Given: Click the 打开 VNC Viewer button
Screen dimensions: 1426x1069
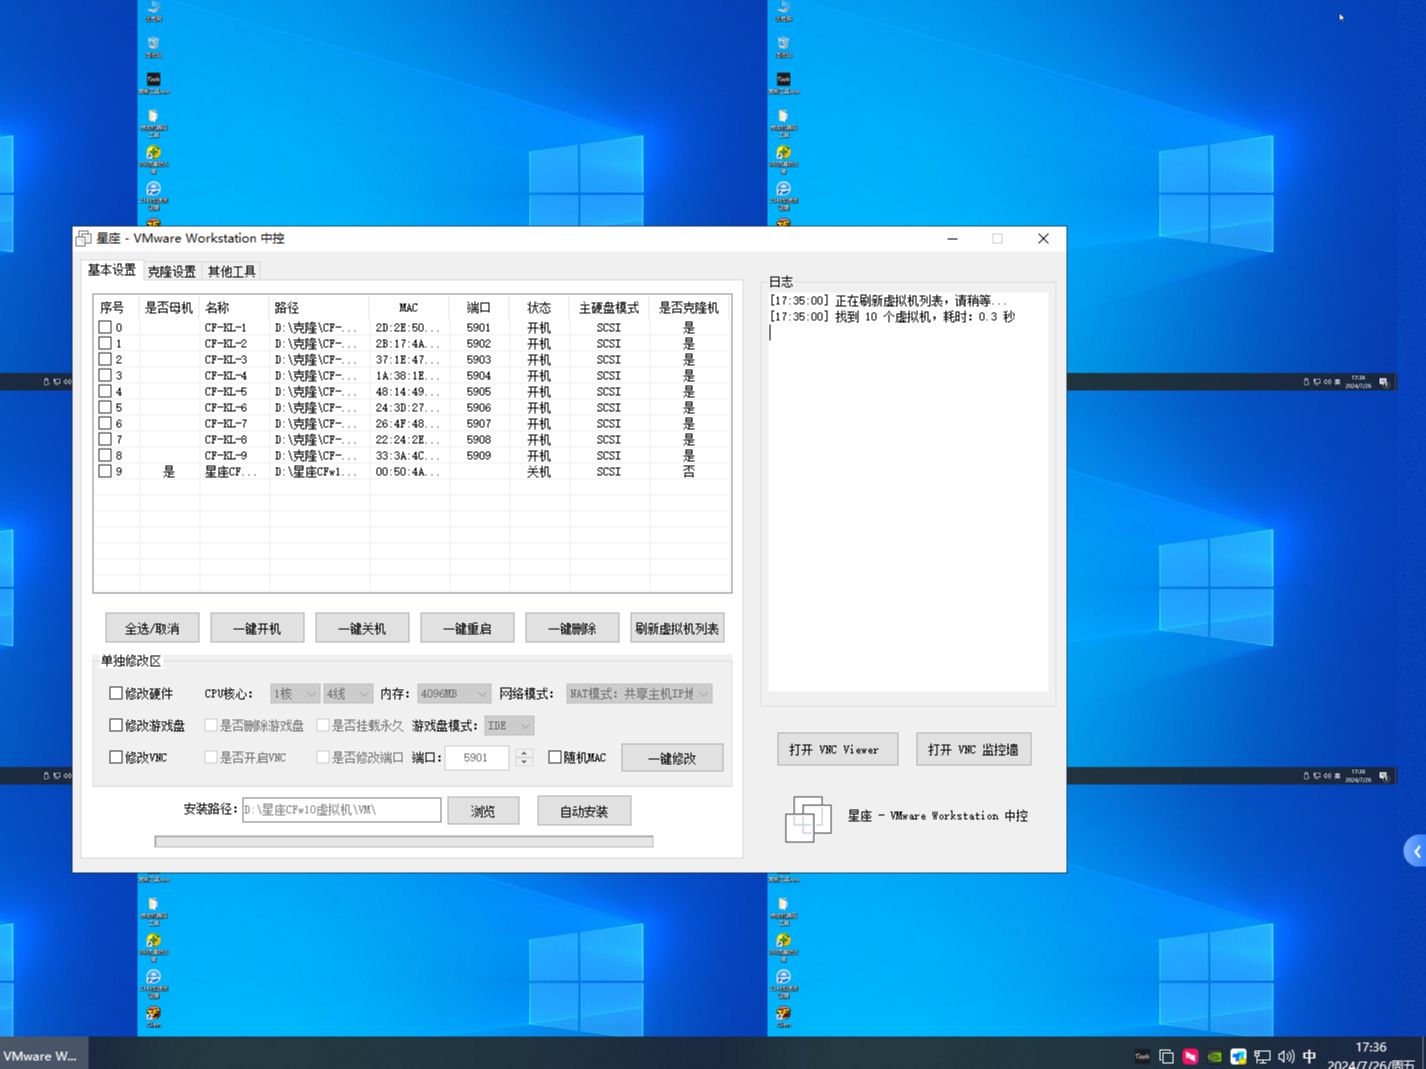Looking at the screenshot, I should 837,749.
